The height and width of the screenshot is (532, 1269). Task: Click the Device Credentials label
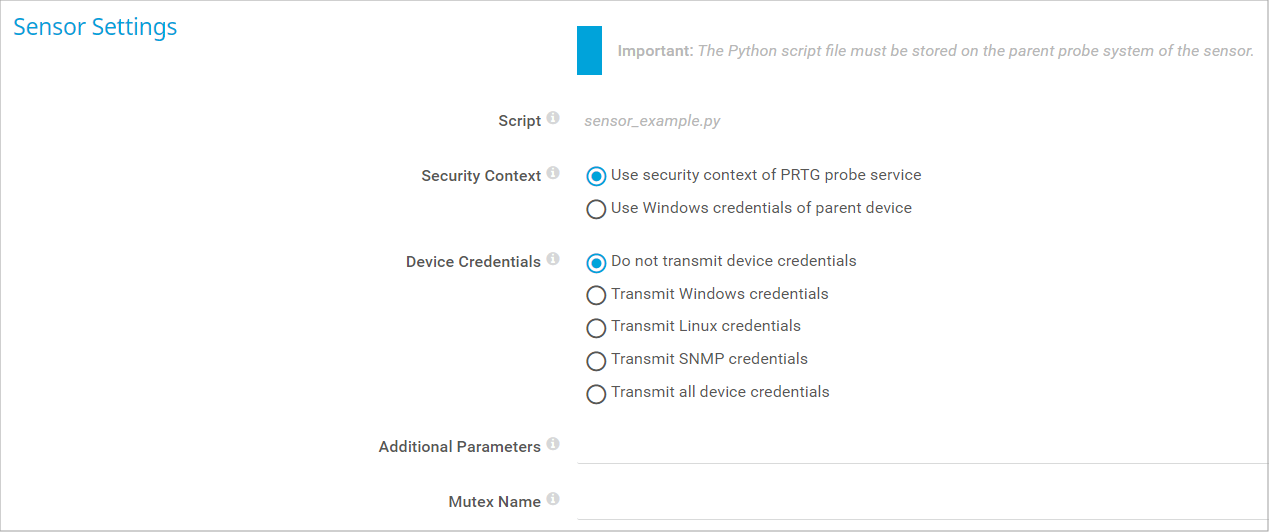[x=473, y=262]
